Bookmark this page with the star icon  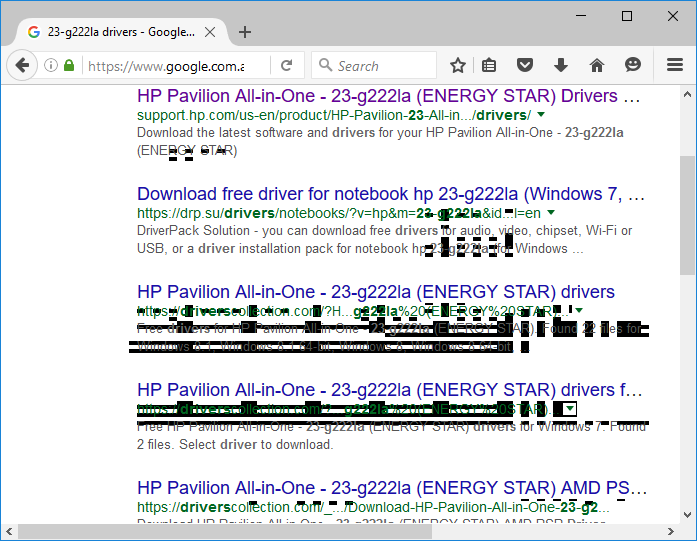click(457, 65)
